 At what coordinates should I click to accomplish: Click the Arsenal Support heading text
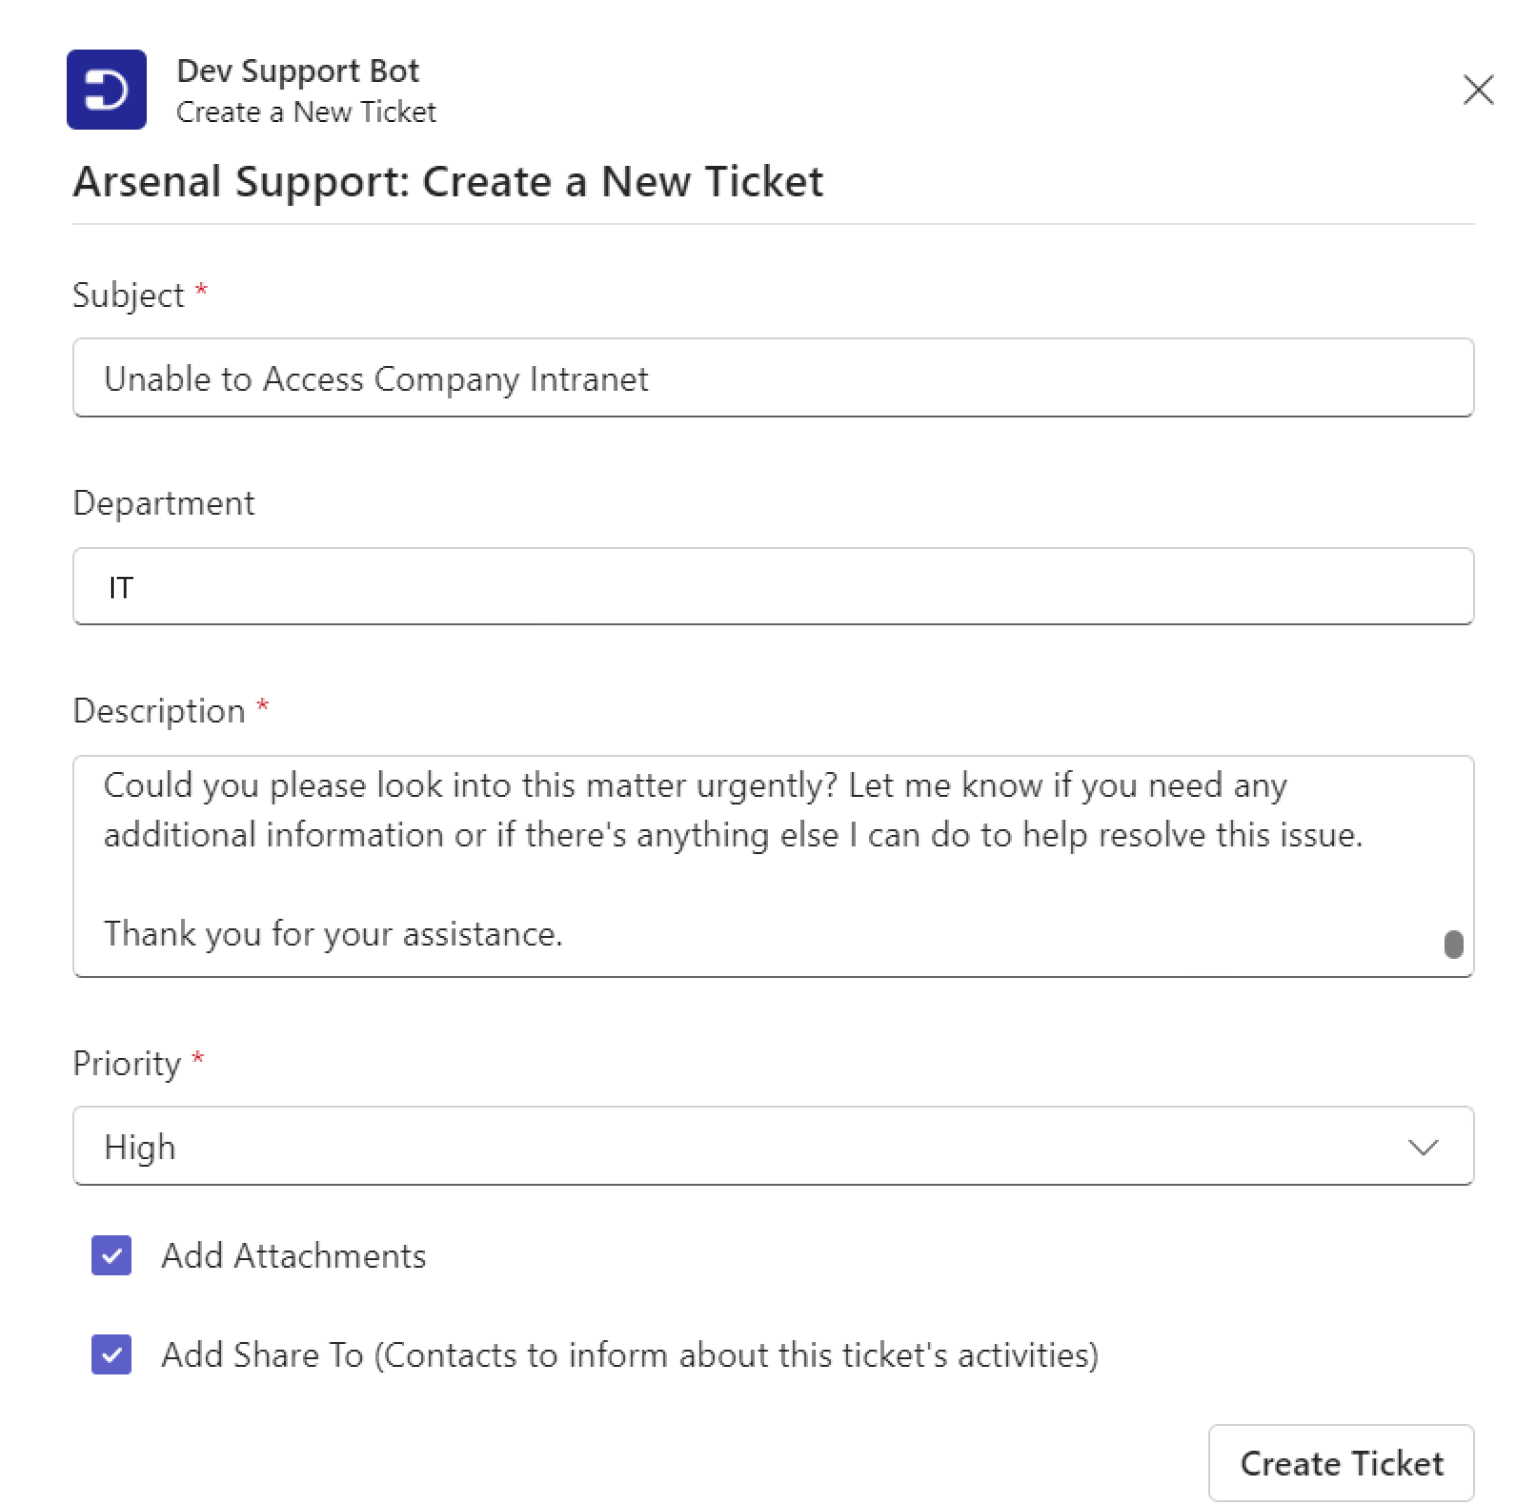(448, 182)
